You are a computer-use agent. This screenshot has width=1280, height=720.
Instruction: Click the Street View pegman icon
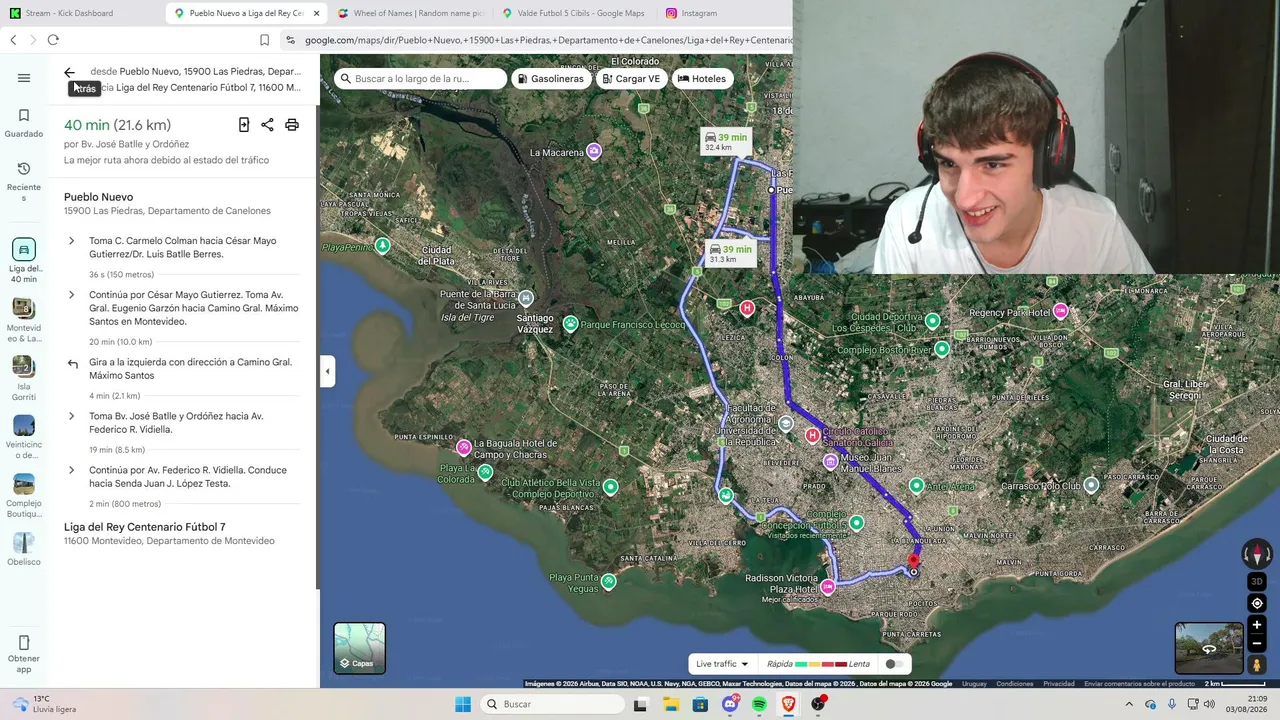coord(1257,666)
